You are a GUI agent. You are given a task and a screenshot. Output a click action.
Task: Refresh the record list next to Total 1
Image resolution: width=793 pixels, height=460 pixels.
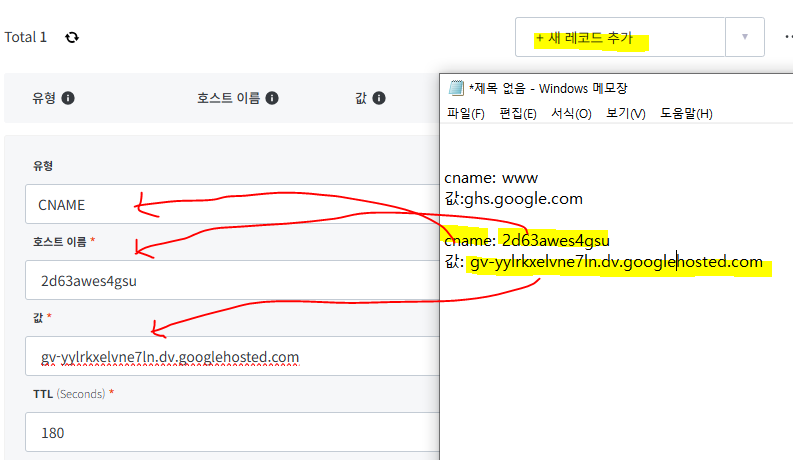[72, 37]
